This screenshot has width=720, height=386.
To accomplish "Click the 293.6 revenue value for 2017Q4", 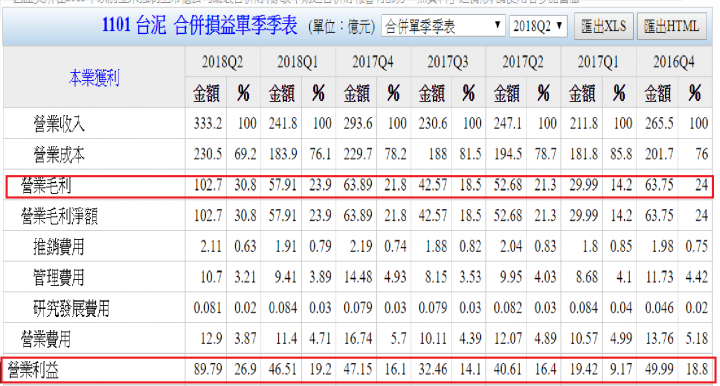I will 358,123.
